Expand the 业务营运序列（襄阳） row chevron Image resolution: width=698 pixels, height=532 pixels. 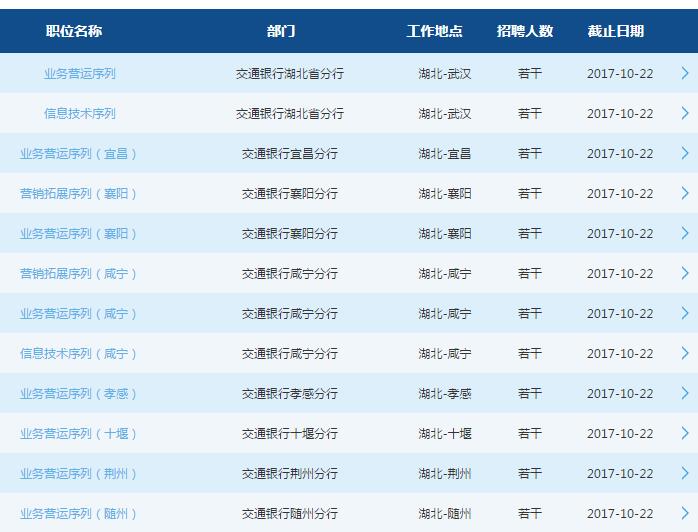point(684,233)
